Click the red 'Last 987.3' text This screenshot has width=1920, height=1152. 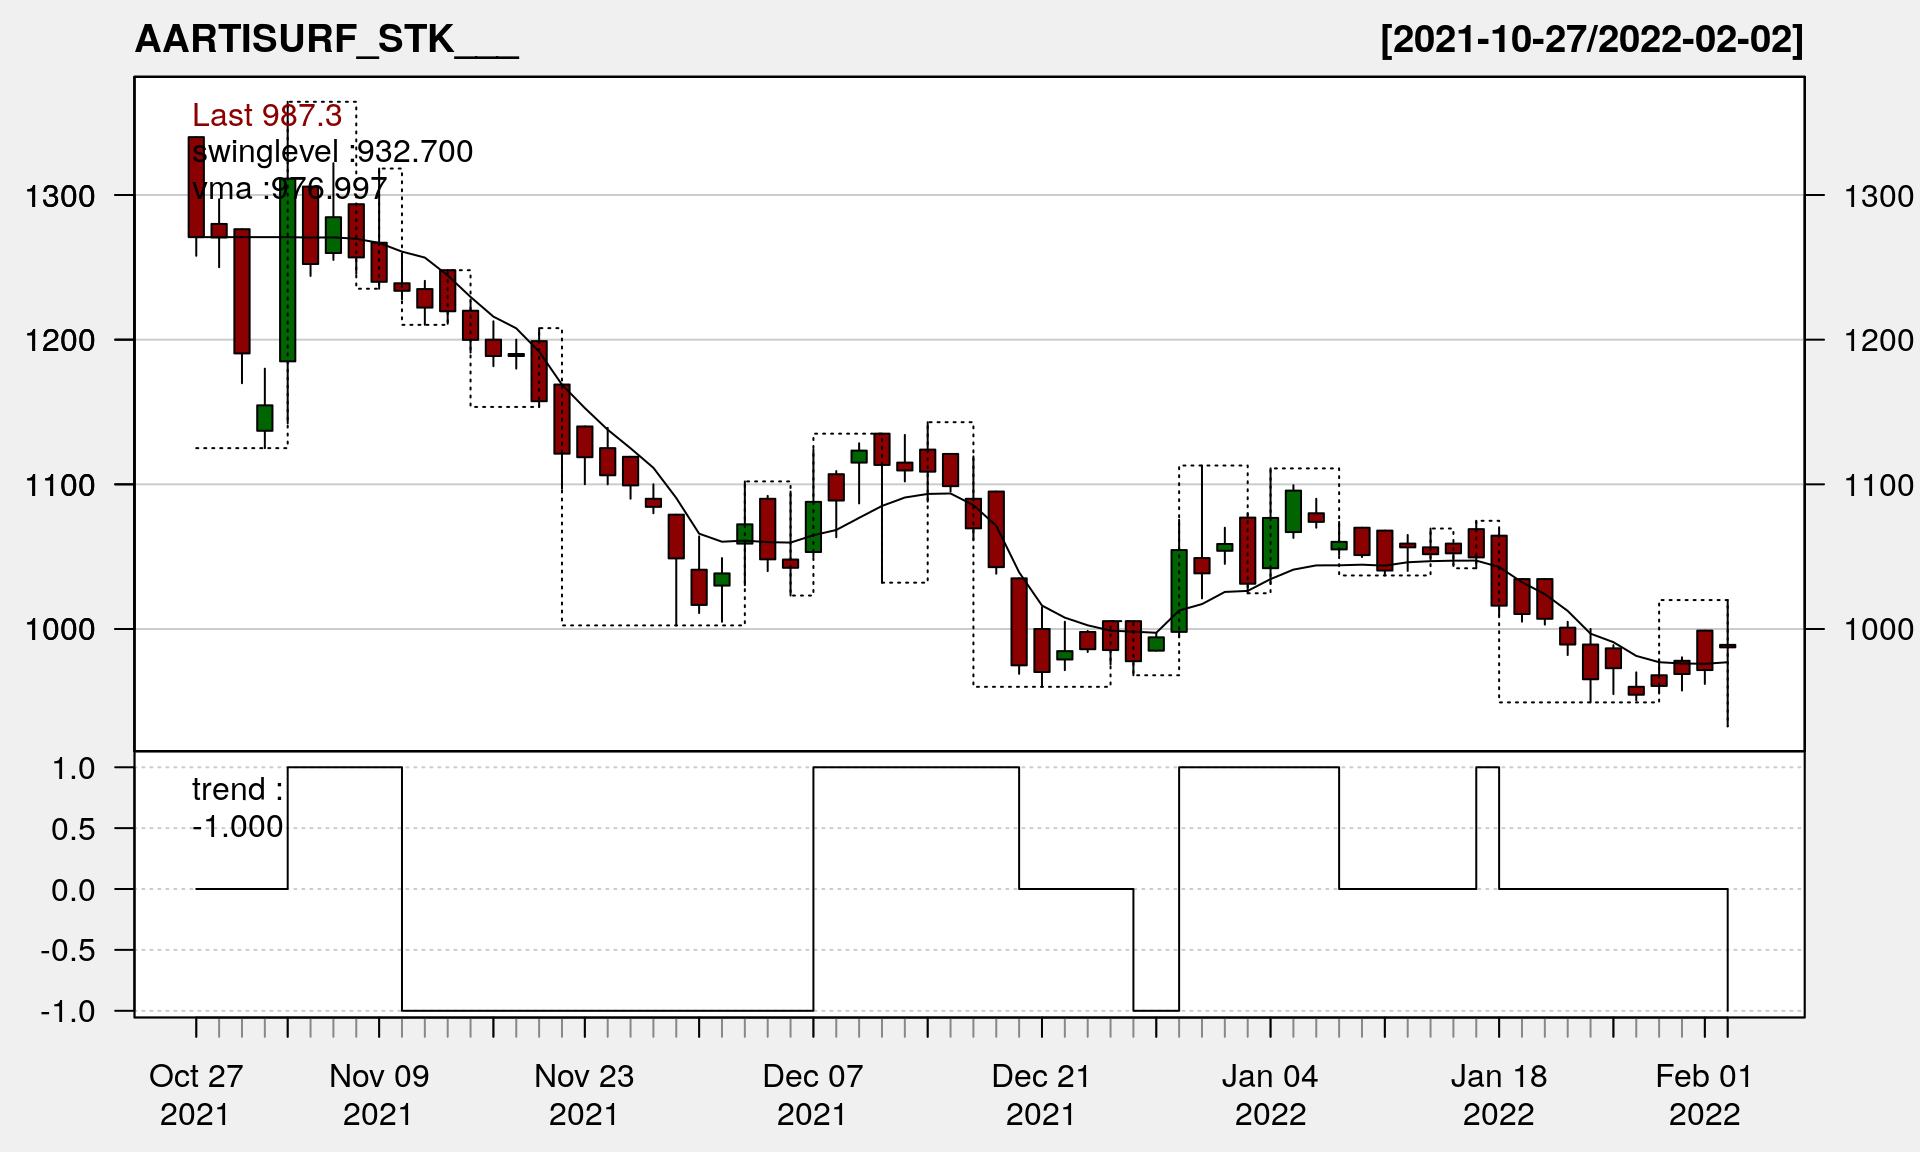click(267, 115)
